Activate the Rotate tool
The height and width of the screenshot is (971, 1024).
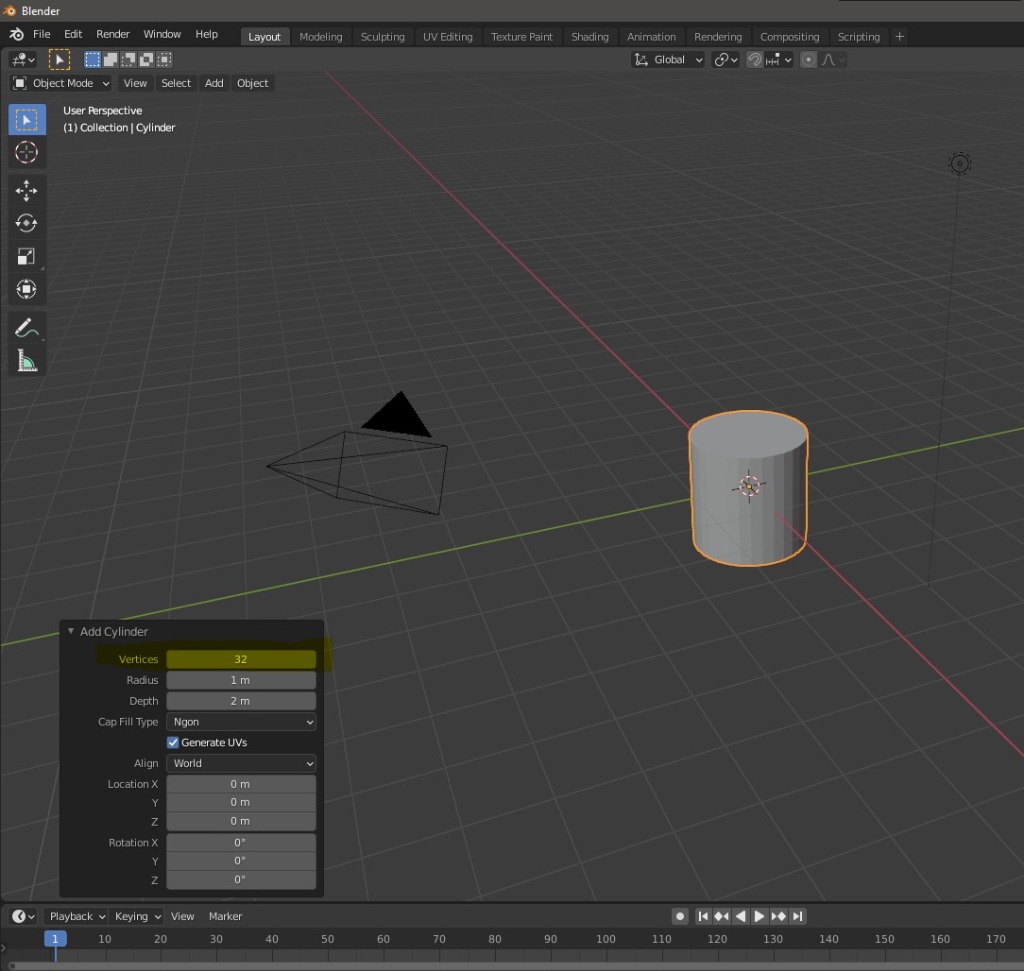coord(27,223)
